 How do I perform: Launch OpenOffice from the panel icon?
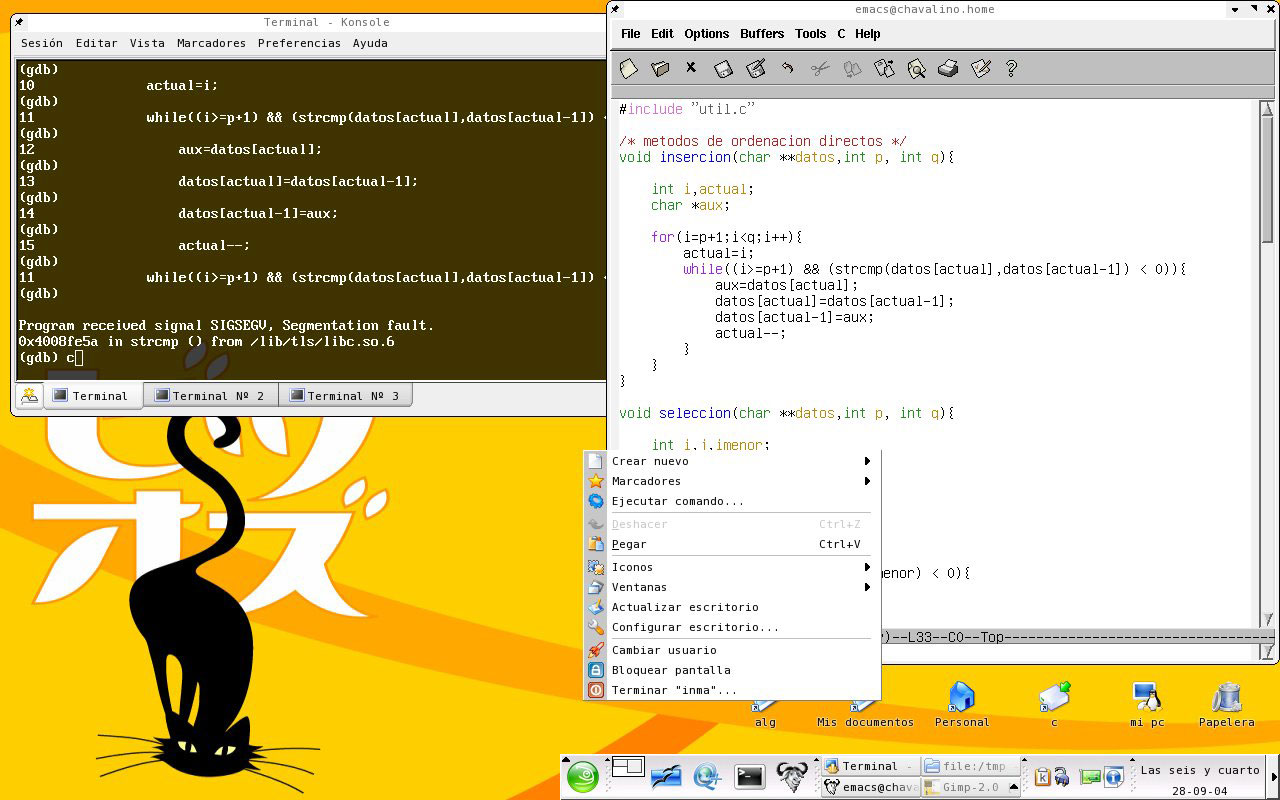click(666, 777)
